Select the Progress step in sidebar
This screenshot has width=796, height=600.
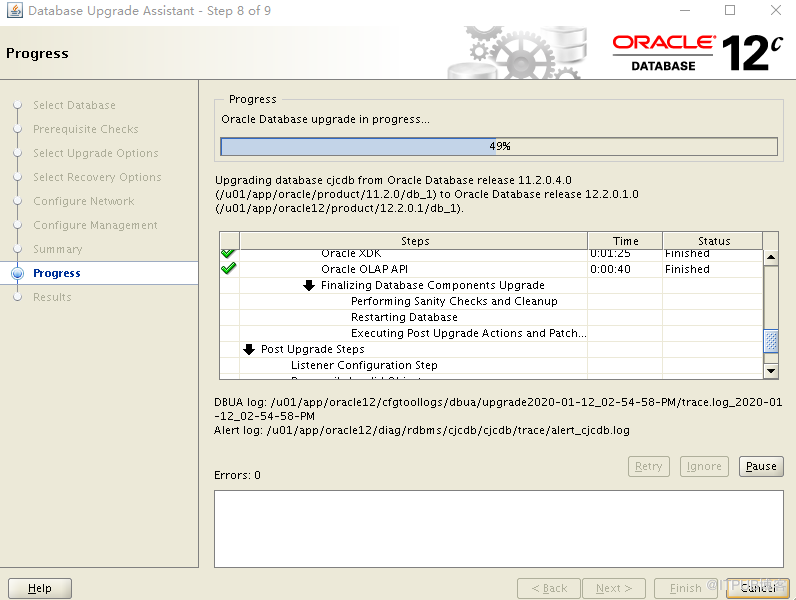(x=57, y=273)
